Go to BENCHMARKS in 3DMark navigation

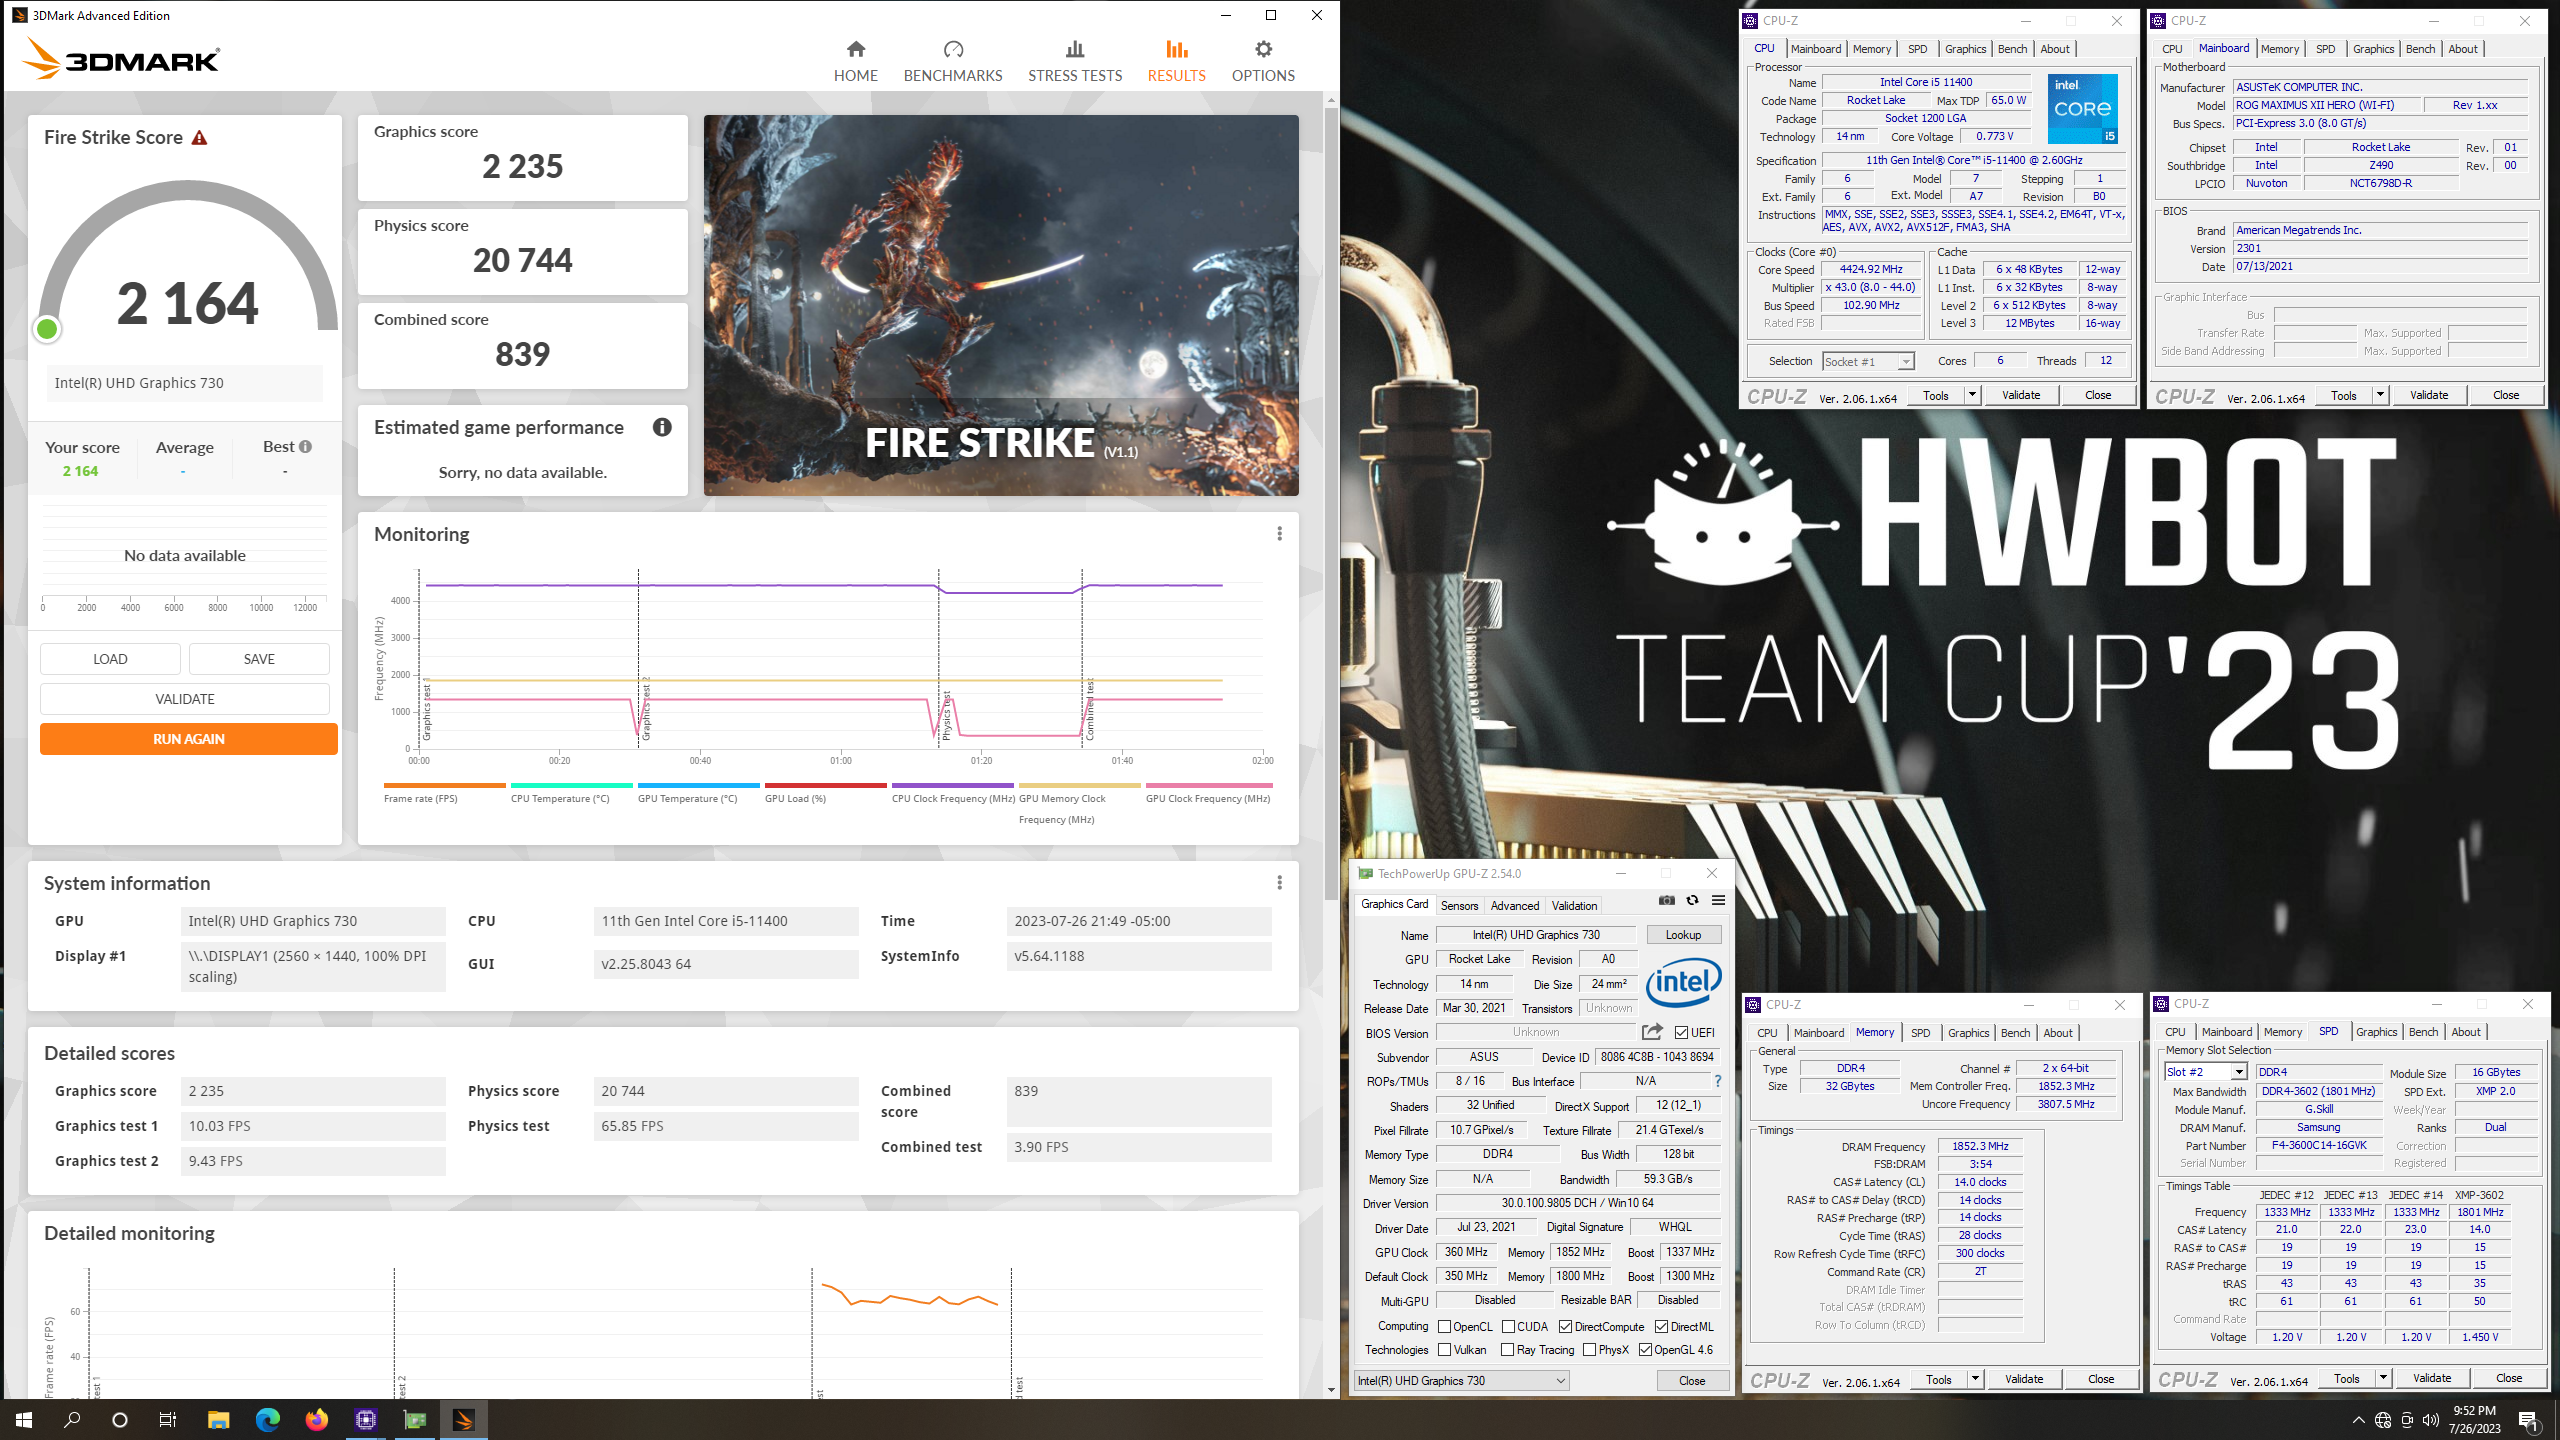[x=952, y=61]
